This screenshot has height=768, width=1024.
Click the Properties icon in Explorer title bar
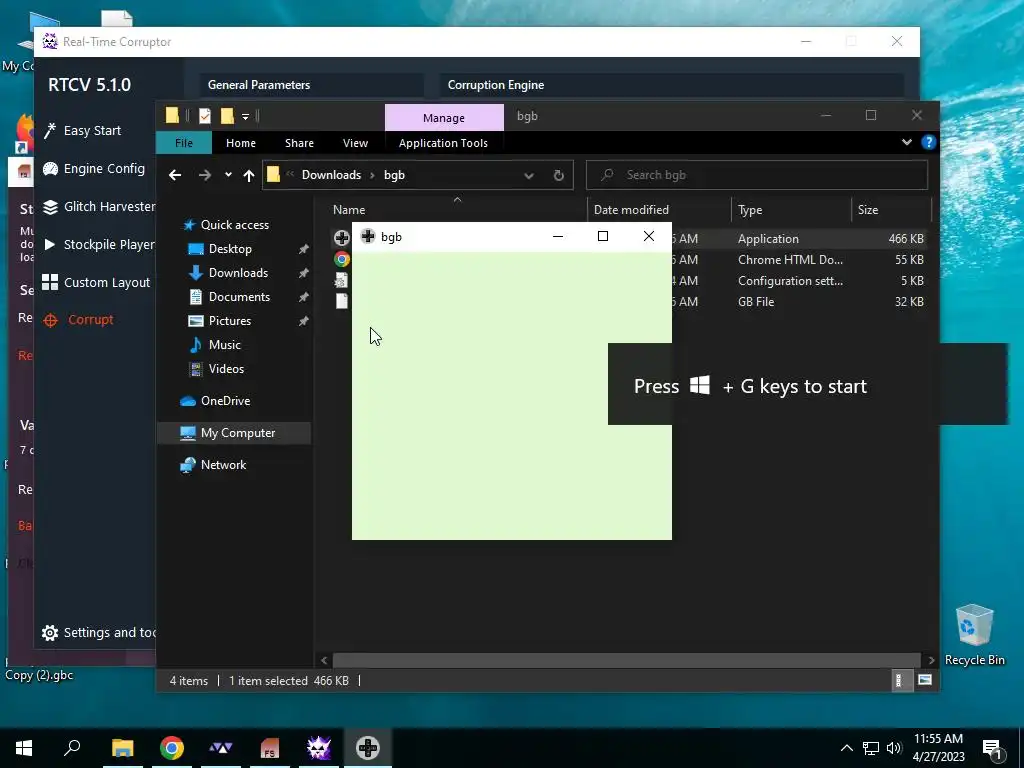[x=205, y=116]
